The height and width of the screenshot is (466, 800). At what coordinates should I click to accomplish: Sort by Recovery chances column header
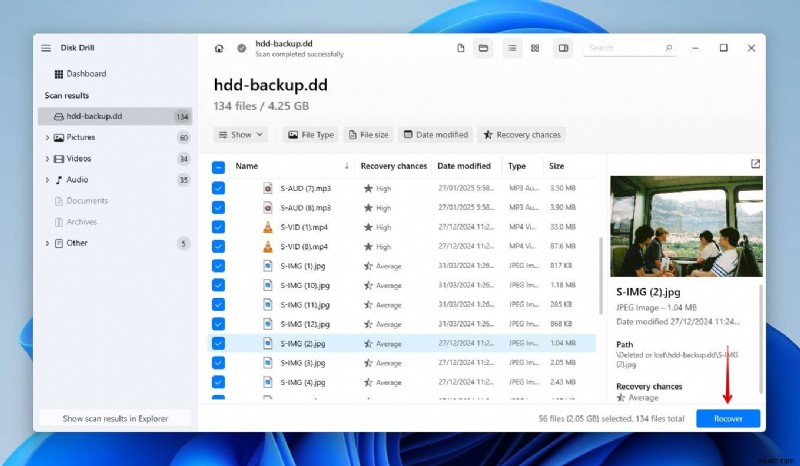[x=393, y=166]
